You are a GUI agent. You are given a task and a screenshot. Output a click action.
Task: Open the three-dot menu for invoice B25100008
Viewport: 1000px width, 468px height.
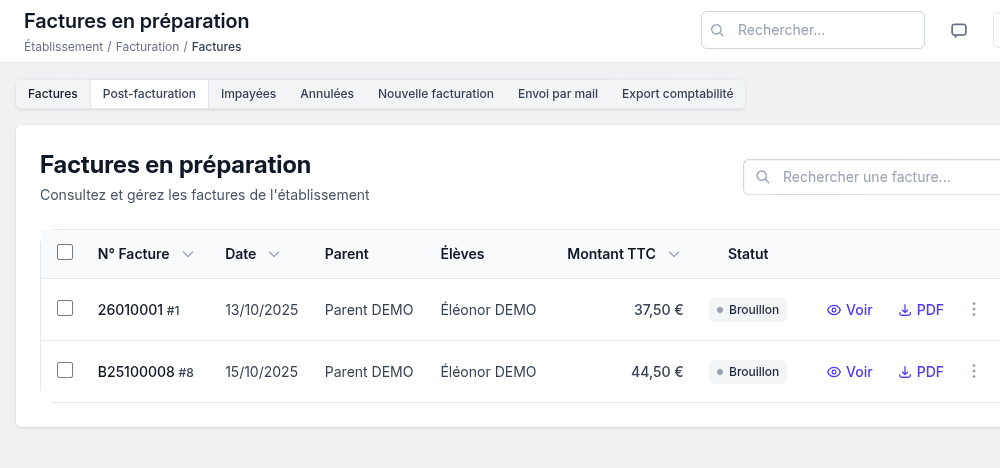coord(974,372)
